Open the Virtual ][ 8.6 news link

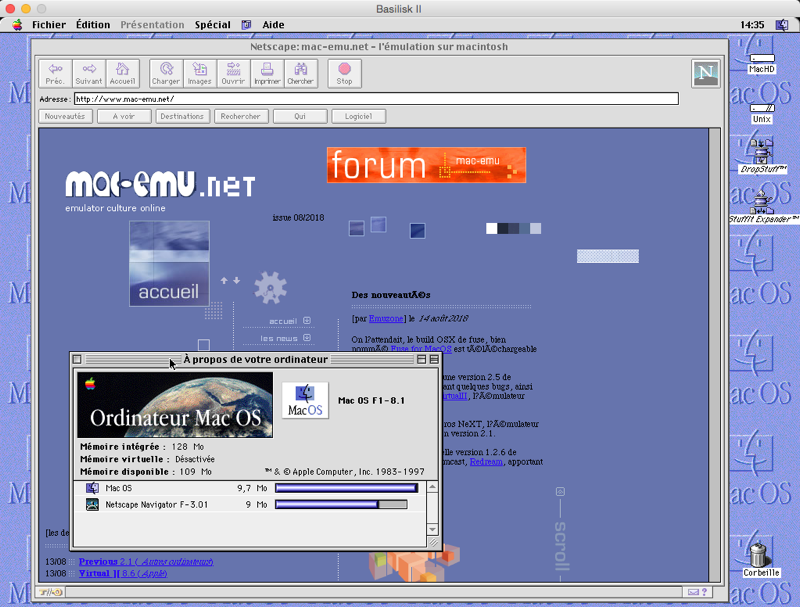tap(123, 573)
